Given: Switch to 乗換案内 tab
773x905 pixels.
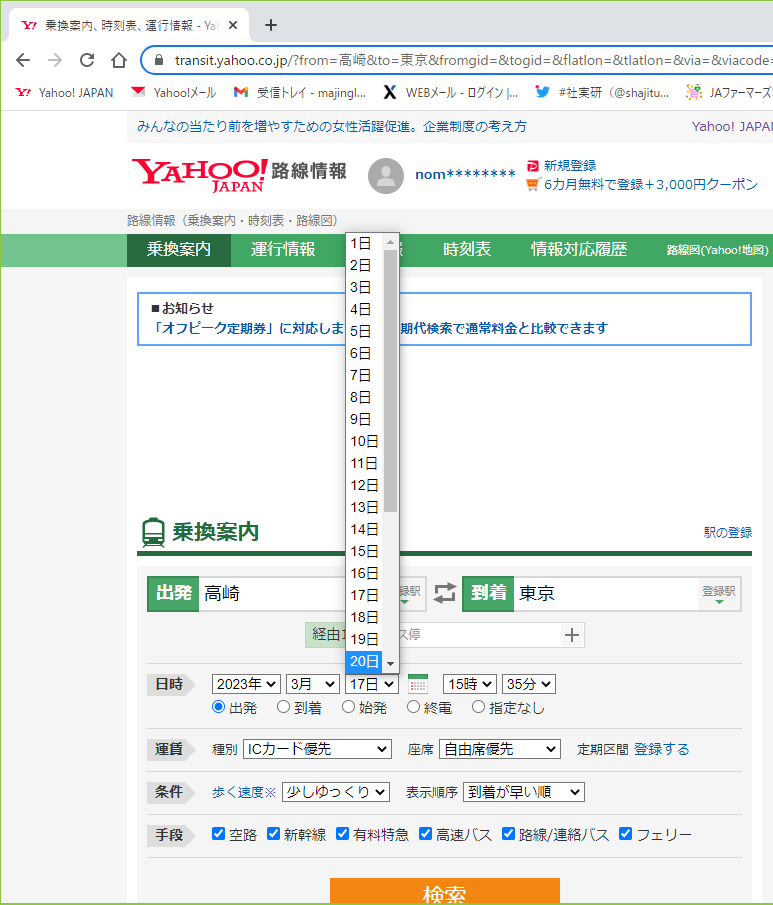Looking at the screenshot, I should click(179, 249).
